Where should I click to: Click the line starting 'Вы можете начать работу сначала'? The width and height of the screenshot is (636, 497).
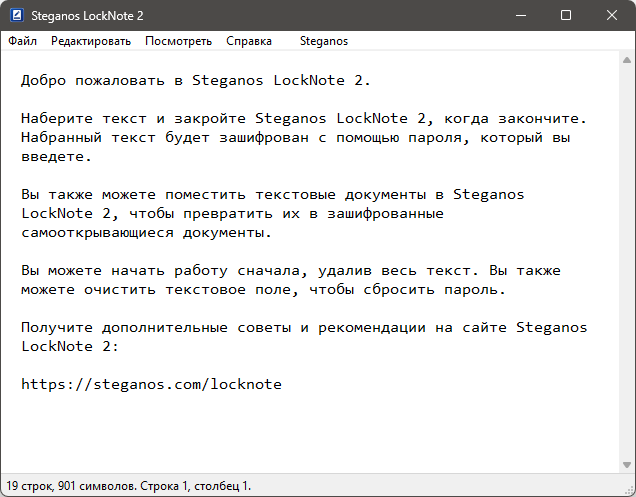tap(291, 271)
